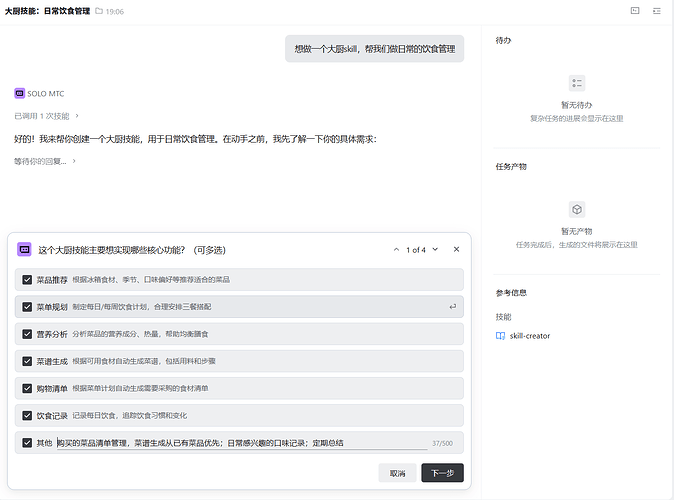
Task: Click the 1 of 4 page indicator
Action: click(416, 250)
